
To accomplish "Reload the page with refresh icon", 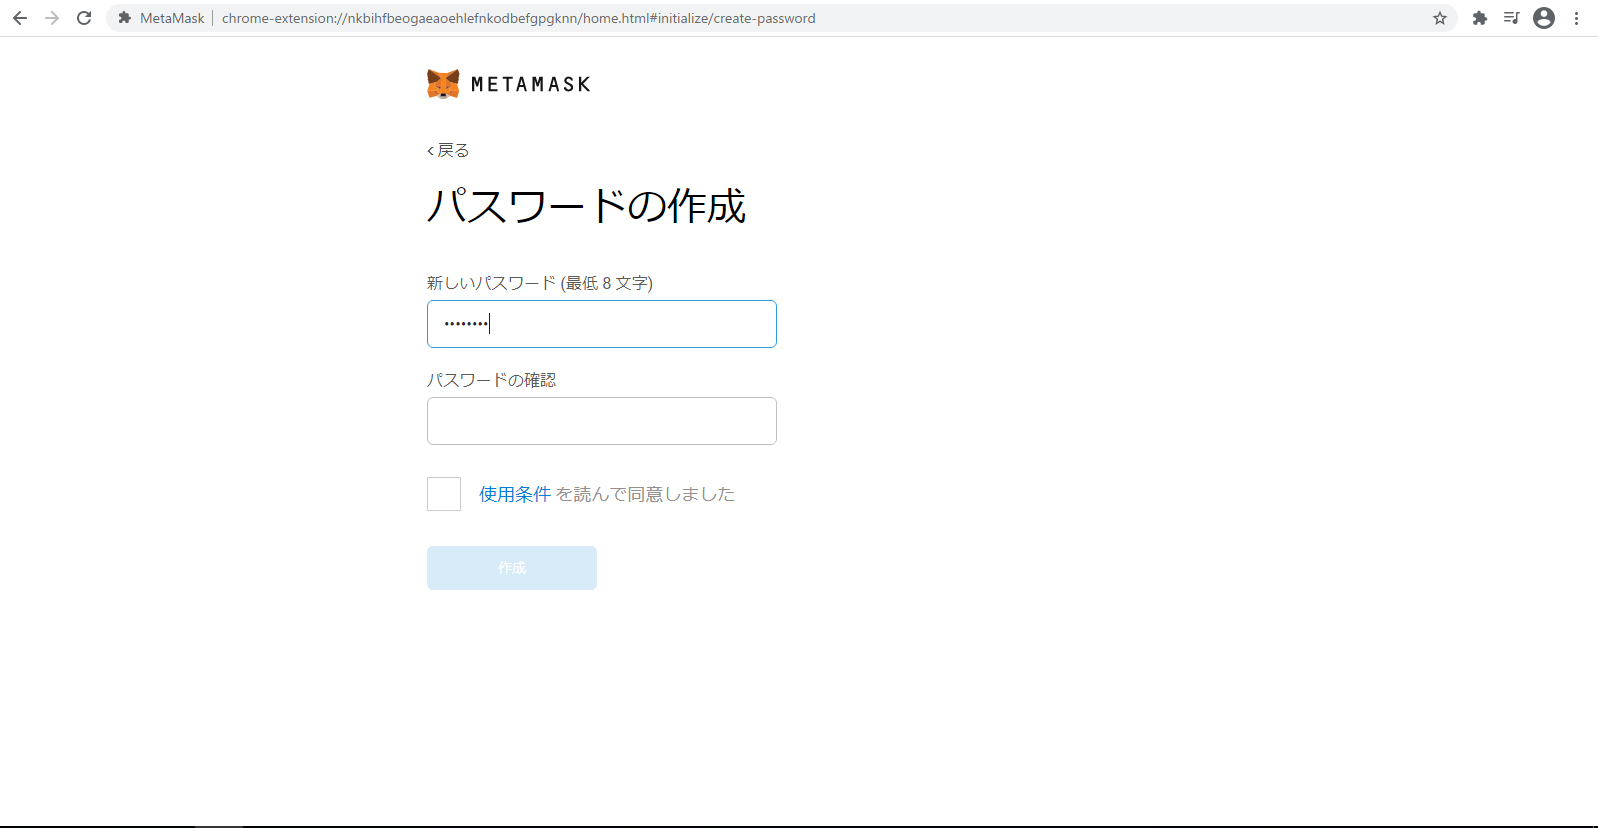I will coord(84,18).
